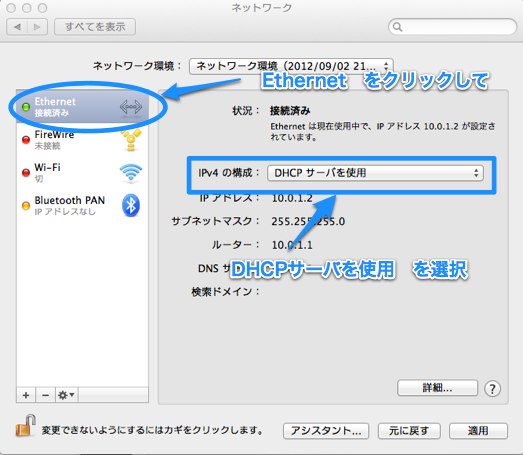Screen dimensions: 523x455
Task: Click the アシスタント... button
Action: pyautogui.click(x=326, y=431)
